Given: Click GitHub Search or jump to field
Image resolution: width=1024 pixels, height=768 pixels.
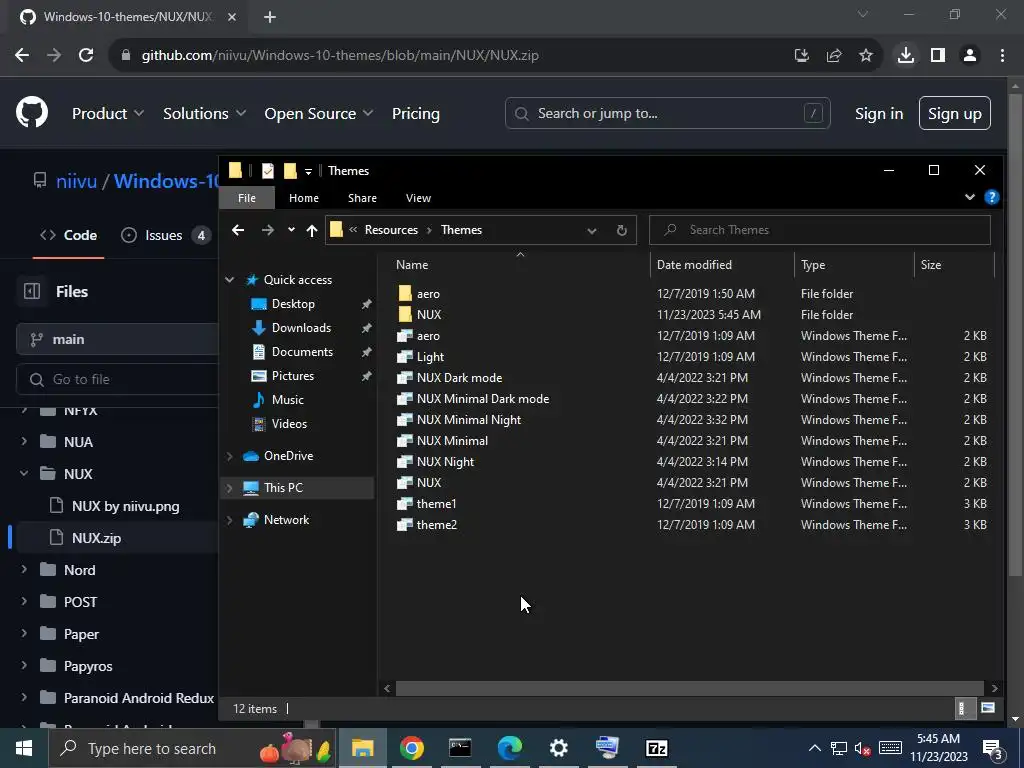Looking at the screenshot, I should point(667,114).
